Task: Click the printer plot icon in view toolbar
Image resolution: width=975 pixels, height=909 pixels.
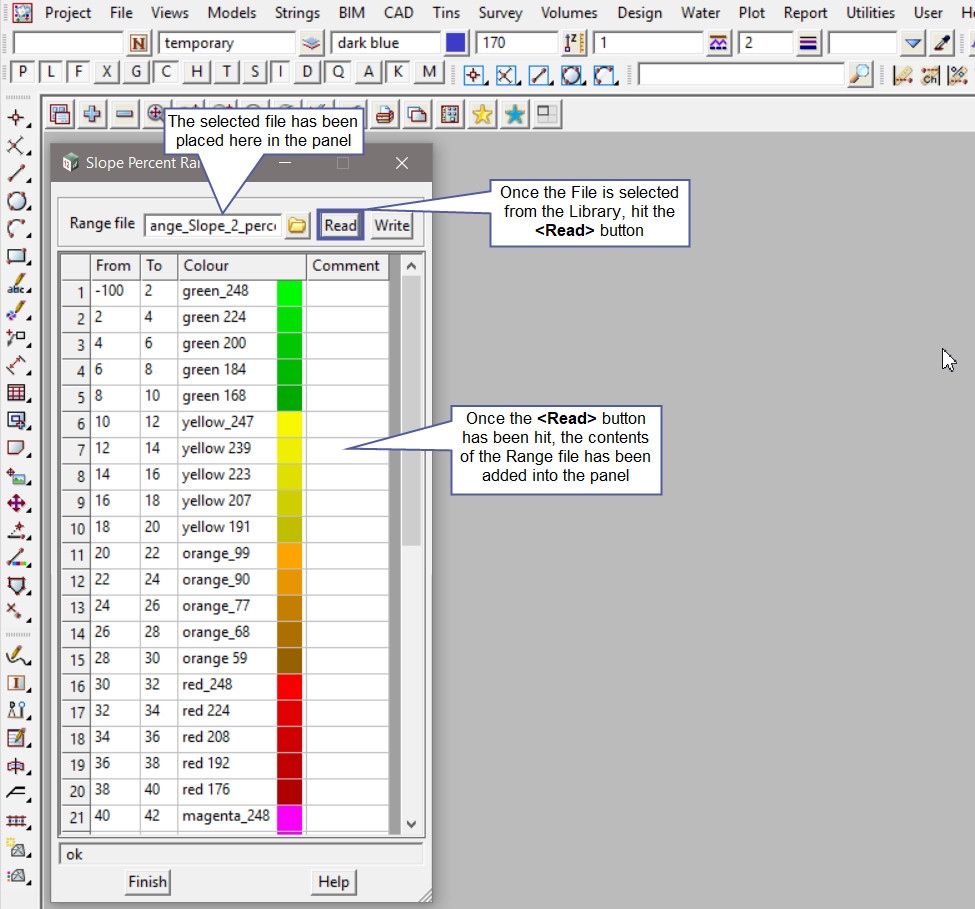Action: tap(384, 115)
